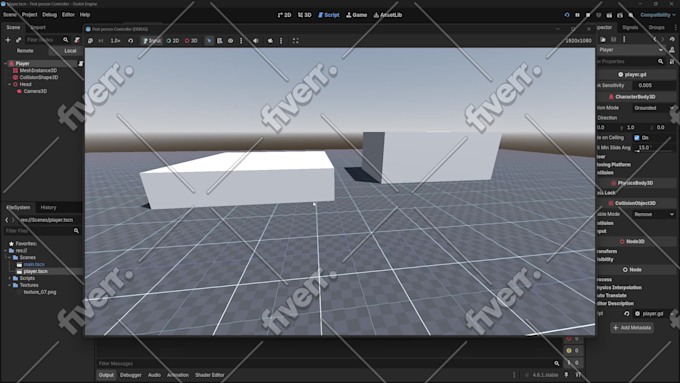Collapse the Head node in scene tree
Screen dimensions: 680x383
click(10, 84)
